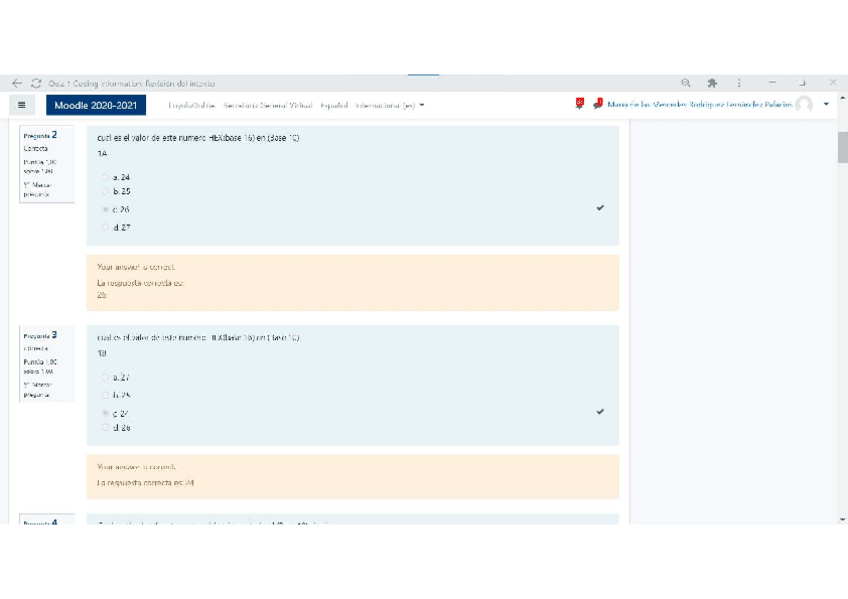Screen dimensions: 848x599
Task: Select option b. 25 in Pregunta 2
Action: (105, 191)
